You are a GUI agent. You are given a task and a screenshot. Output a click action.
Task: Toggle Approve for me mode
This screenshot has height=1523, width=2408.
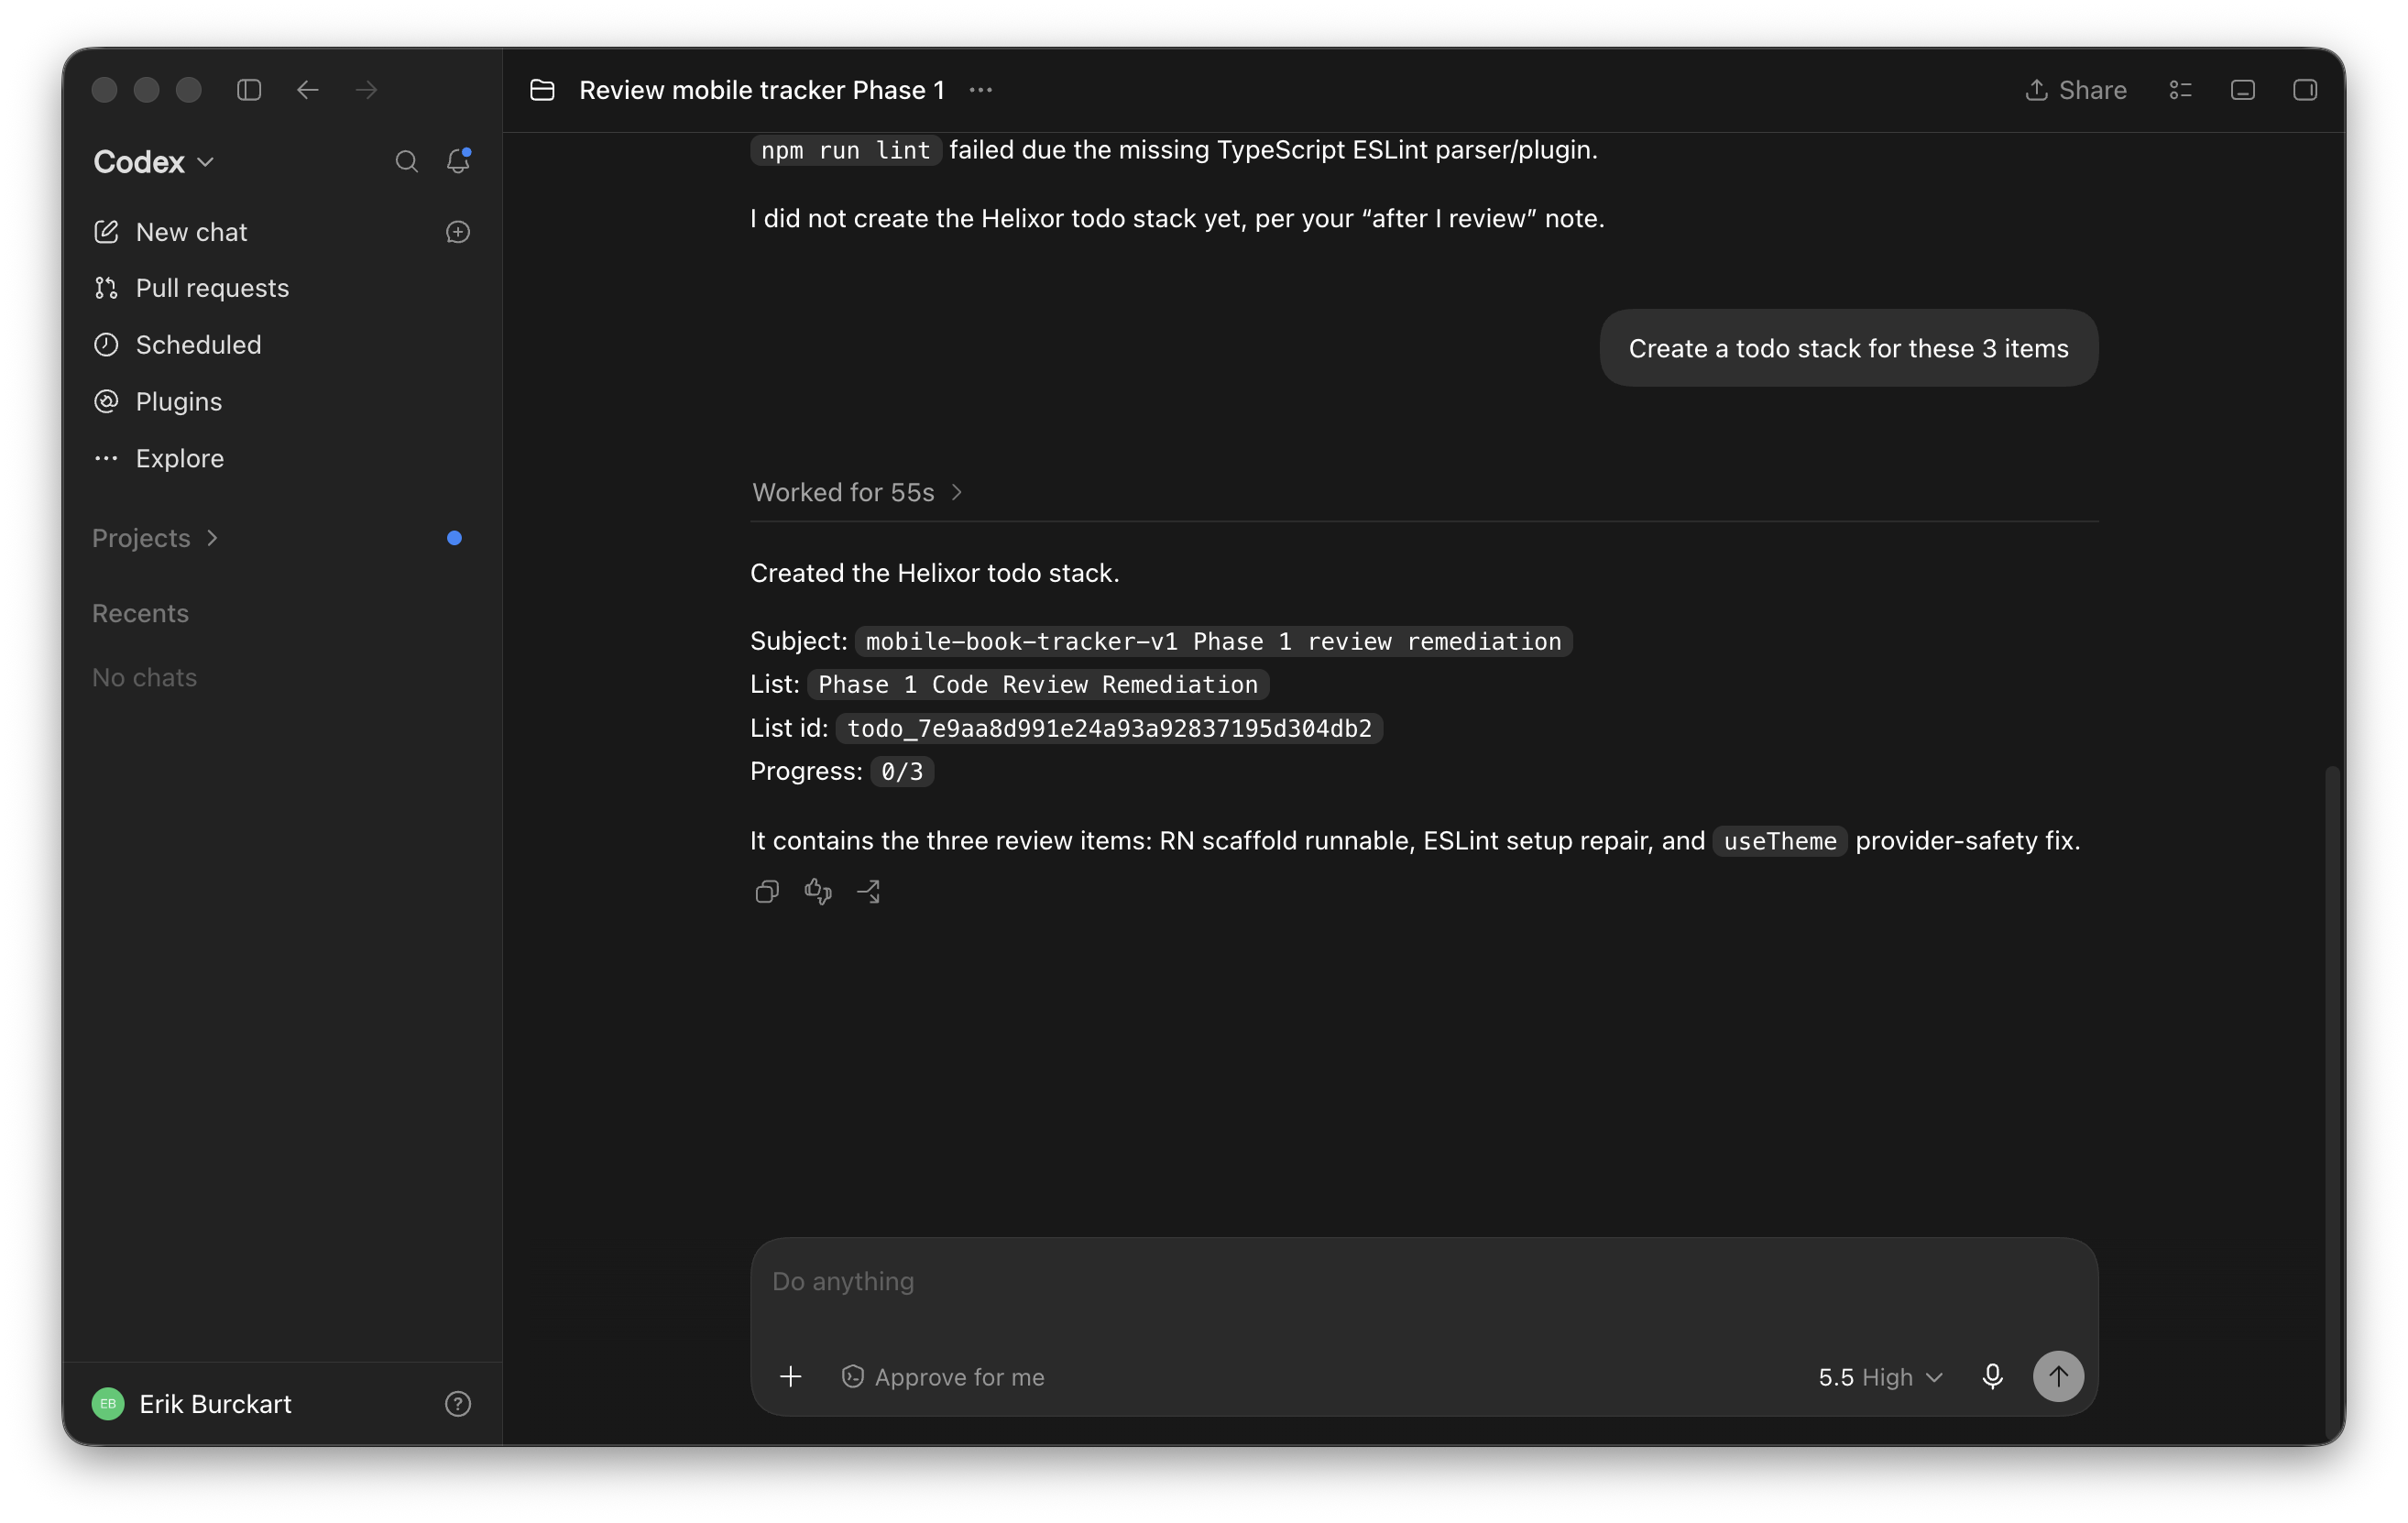[943, 1377]
